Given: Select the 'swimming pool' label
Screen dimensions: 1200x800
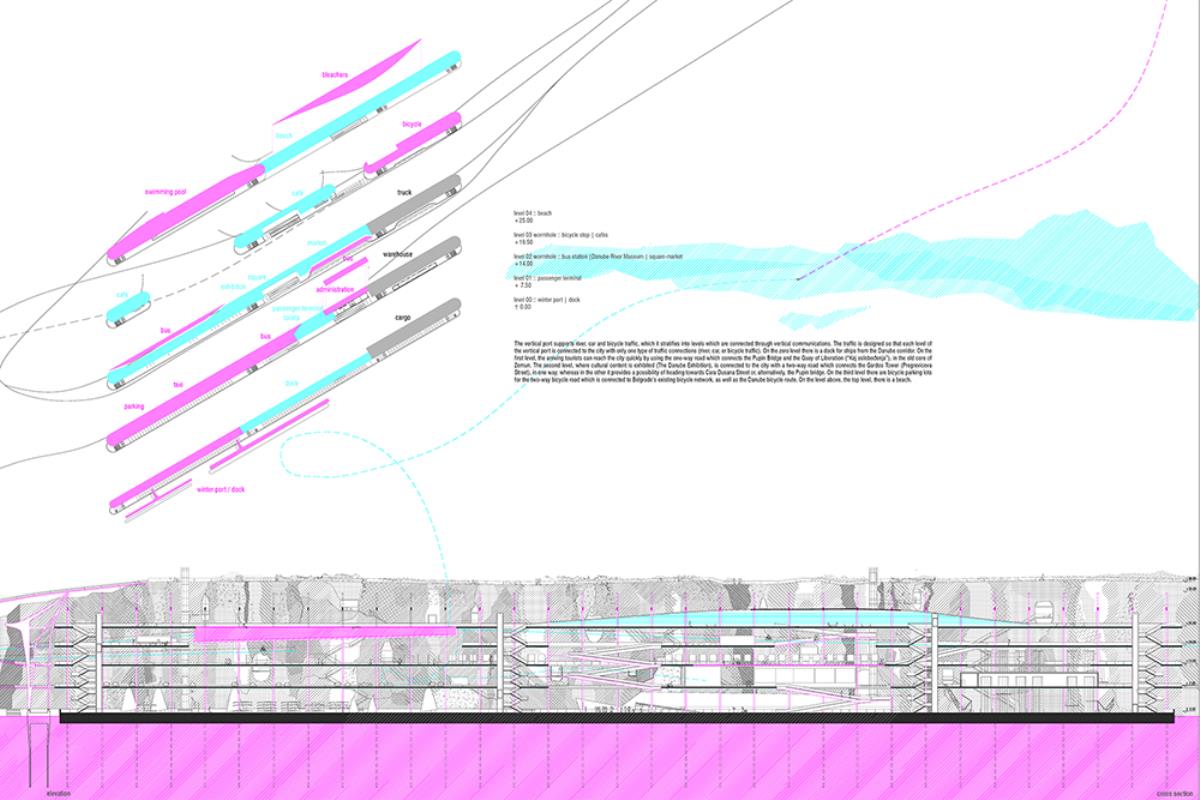Looking at the screenshot, I should [x=166, y=191].
